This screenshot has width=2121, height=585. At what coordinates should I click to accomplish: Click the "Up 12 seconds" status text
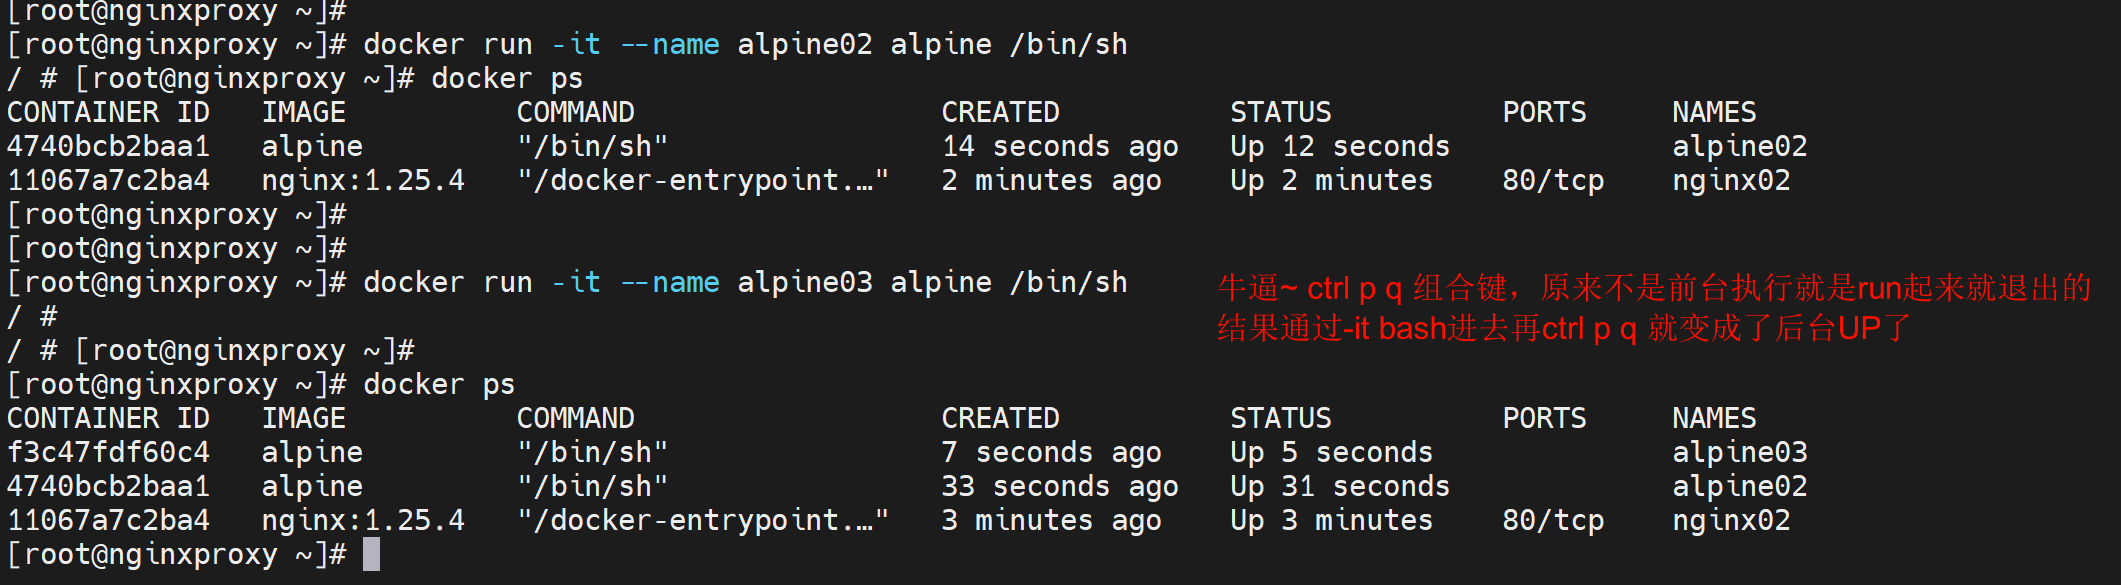(x=1339, y=146)
